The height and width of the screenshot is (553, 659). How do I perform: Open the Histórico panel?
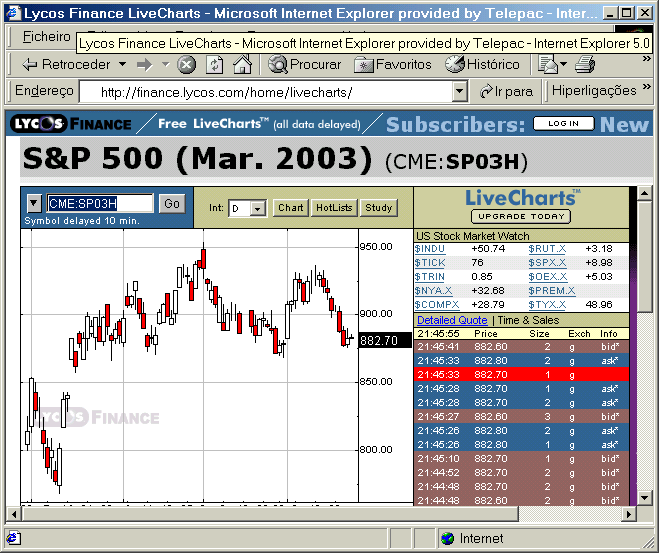[x=482, y=65]
